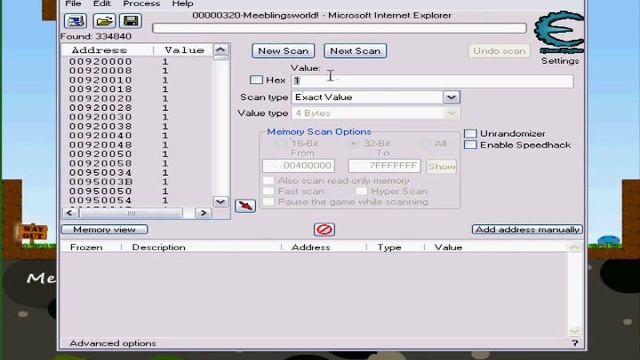Click the Undo scan button
The width and height of the screenshot is (640, 360).
(499, 51)
